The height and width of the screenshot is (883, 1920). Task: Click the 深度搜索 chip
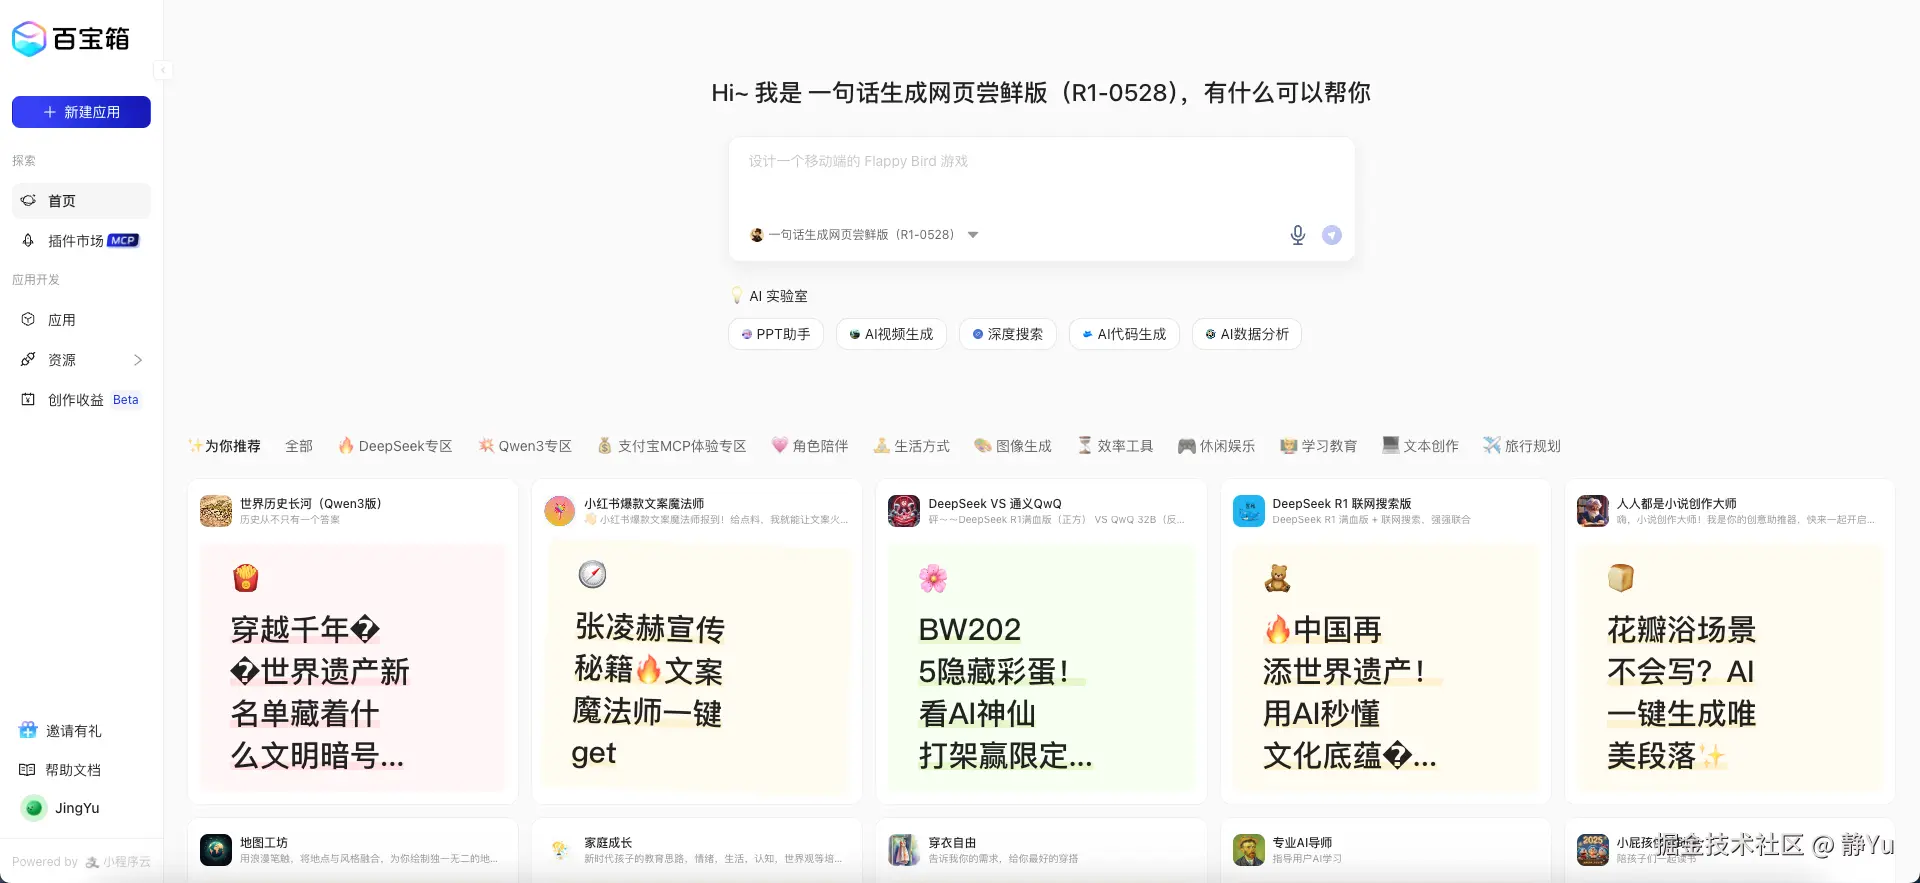[x=1007, y=334]
